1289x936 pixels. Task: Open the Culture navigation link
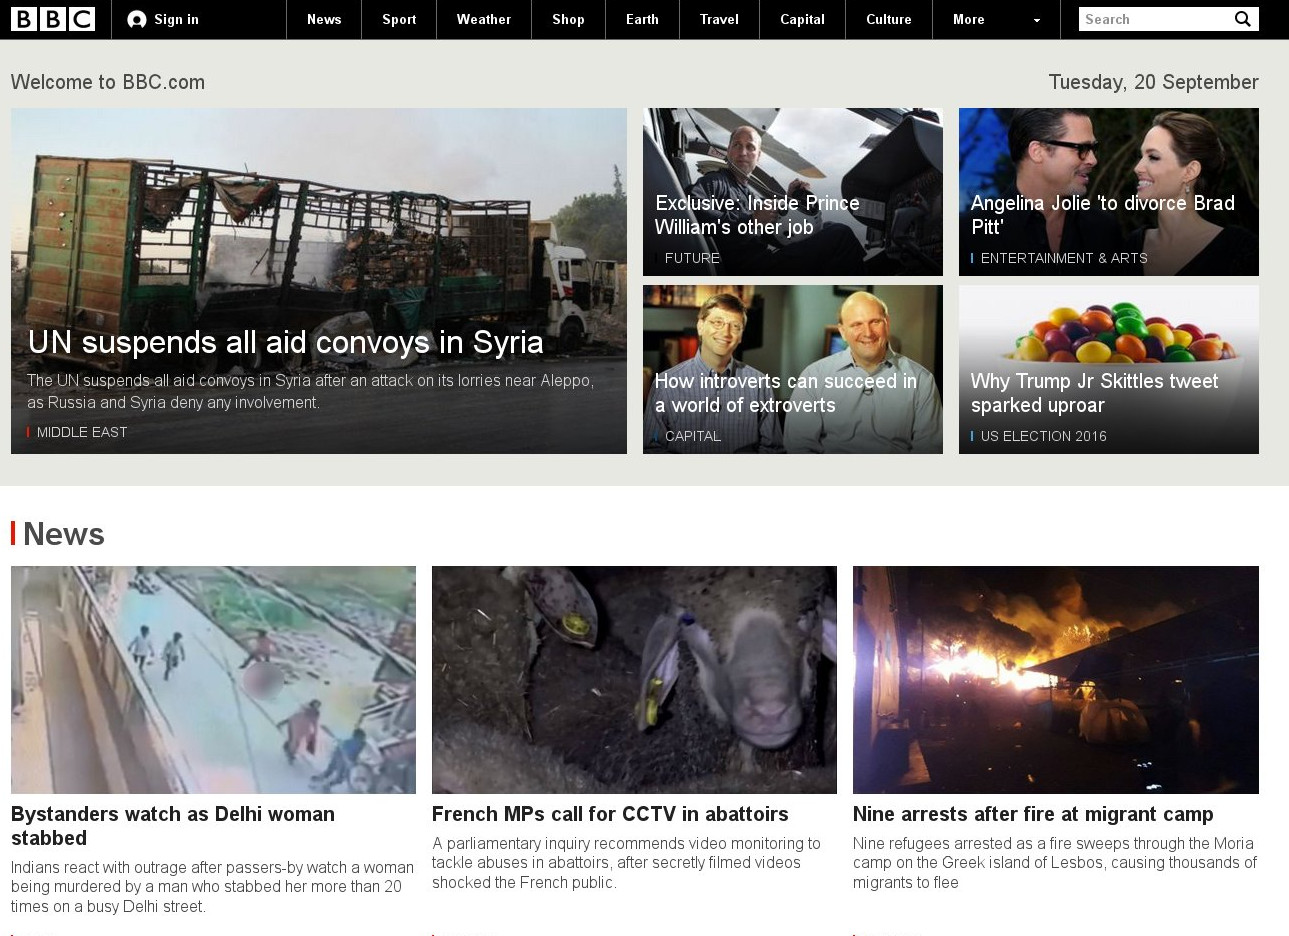pos(888,20)
